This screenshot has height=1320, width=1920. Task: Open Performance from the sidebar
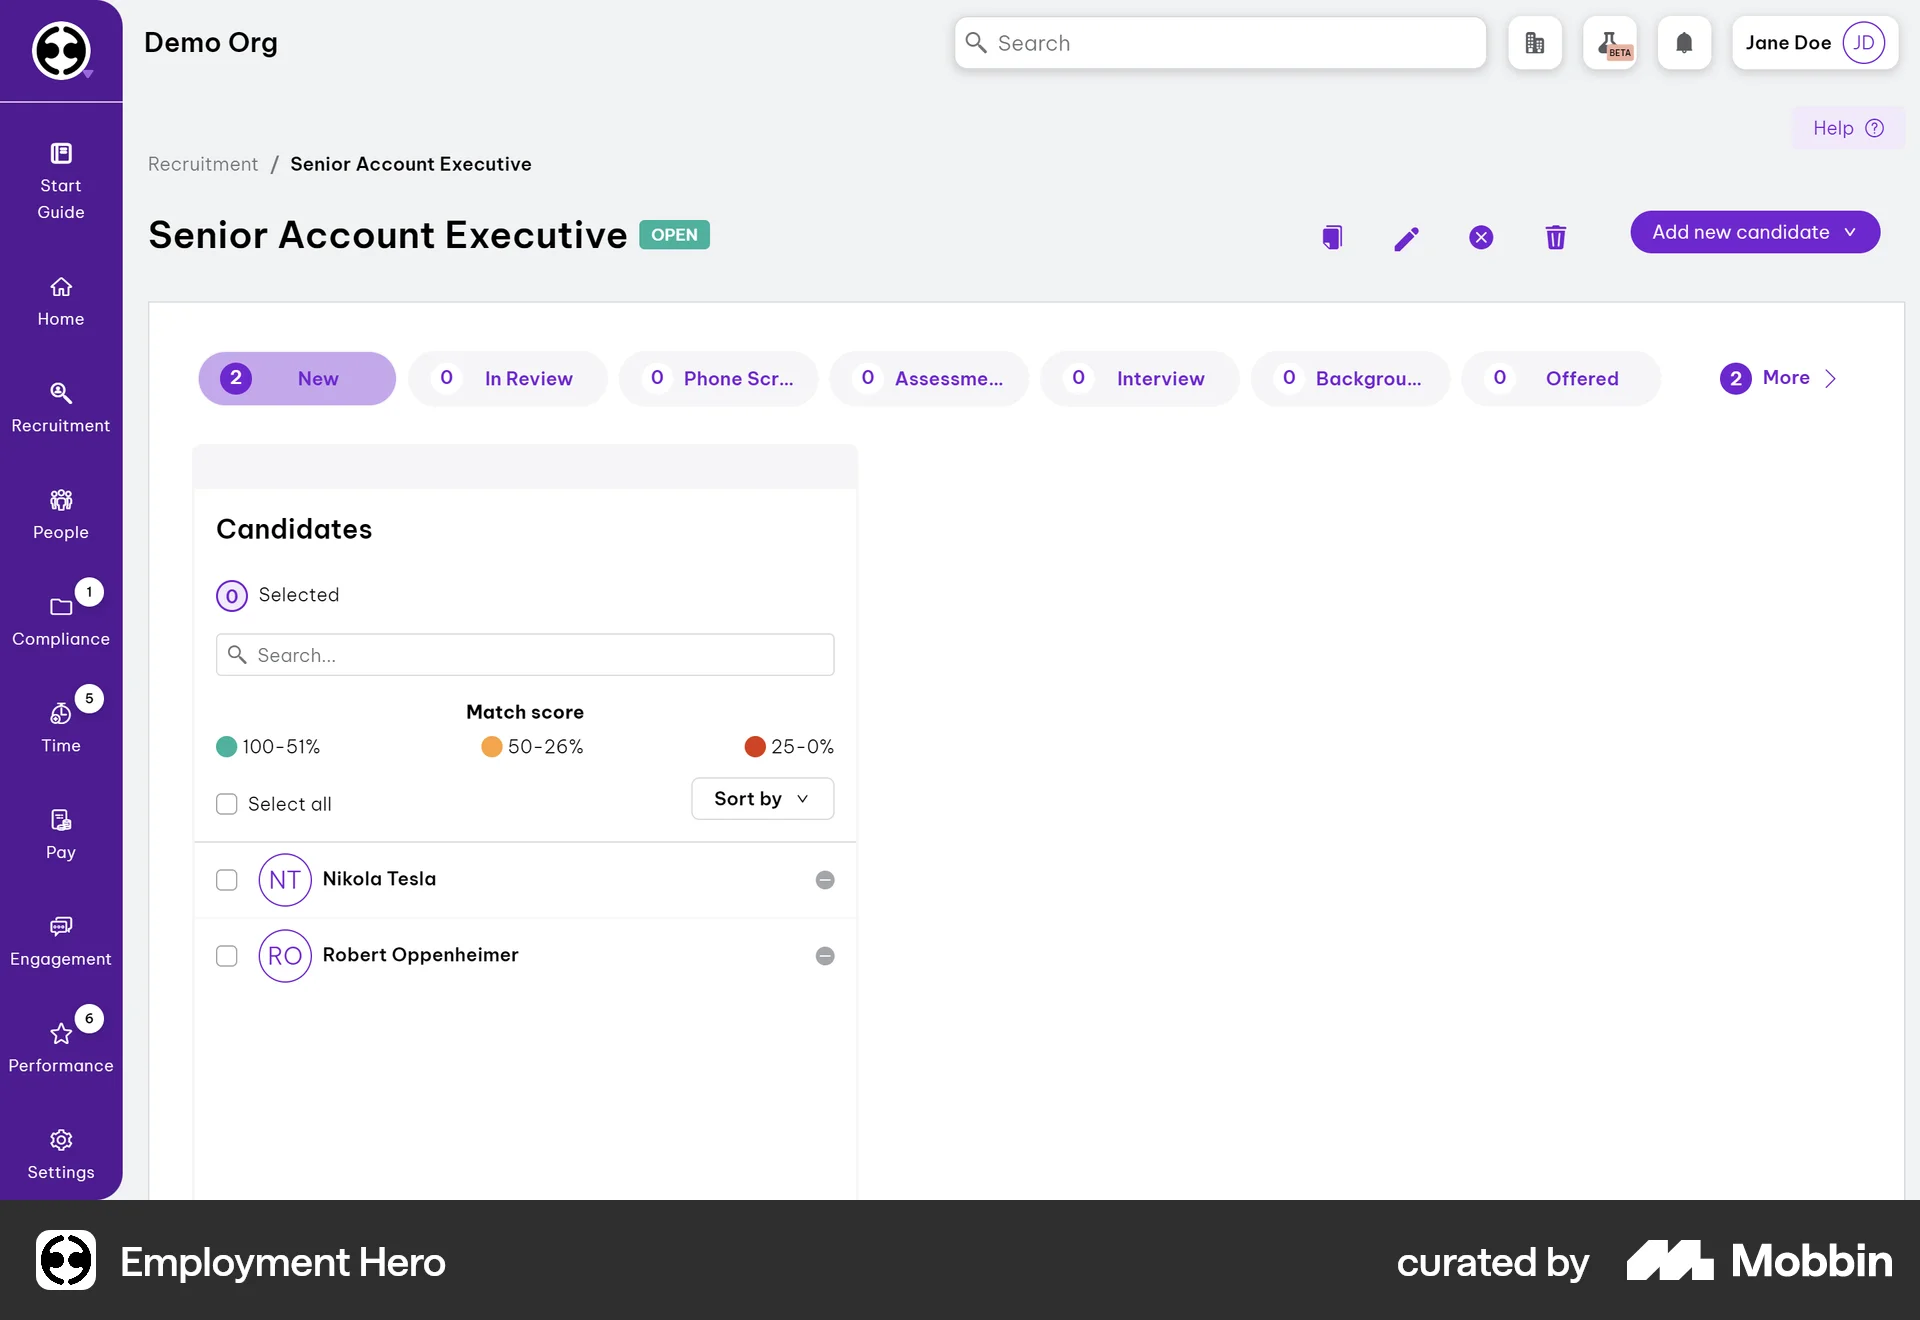(60, 1045)
